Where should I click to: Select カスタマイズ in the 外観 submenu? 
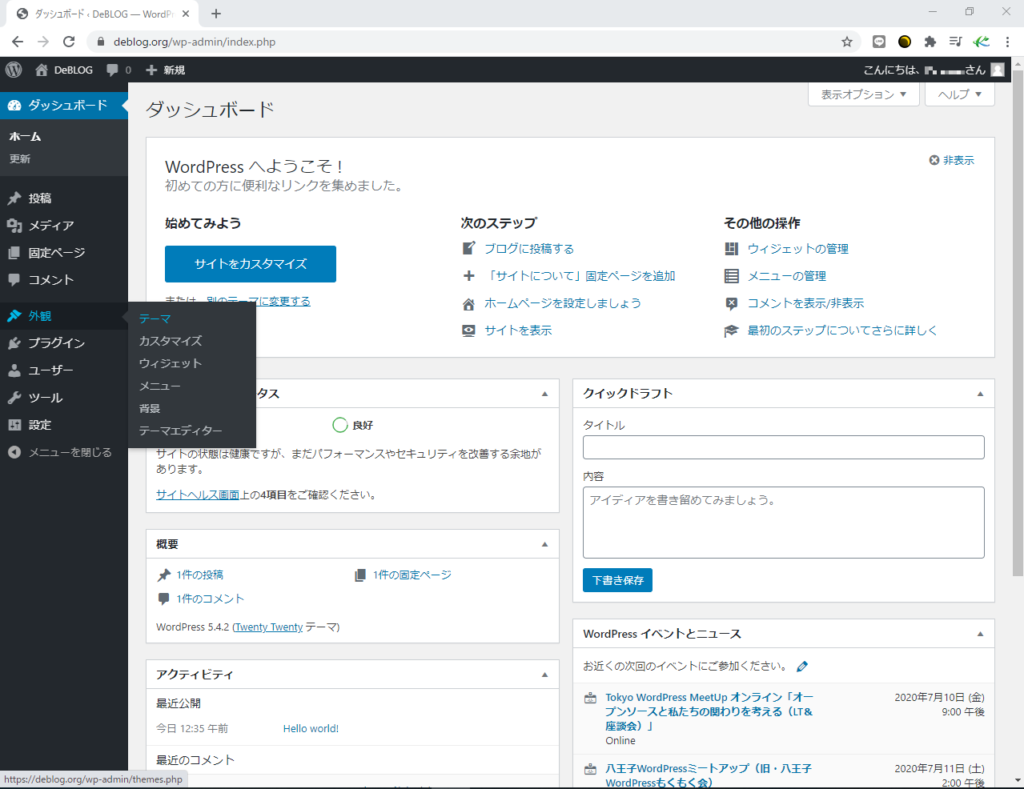pyautogui.click(x=170, y=341)
